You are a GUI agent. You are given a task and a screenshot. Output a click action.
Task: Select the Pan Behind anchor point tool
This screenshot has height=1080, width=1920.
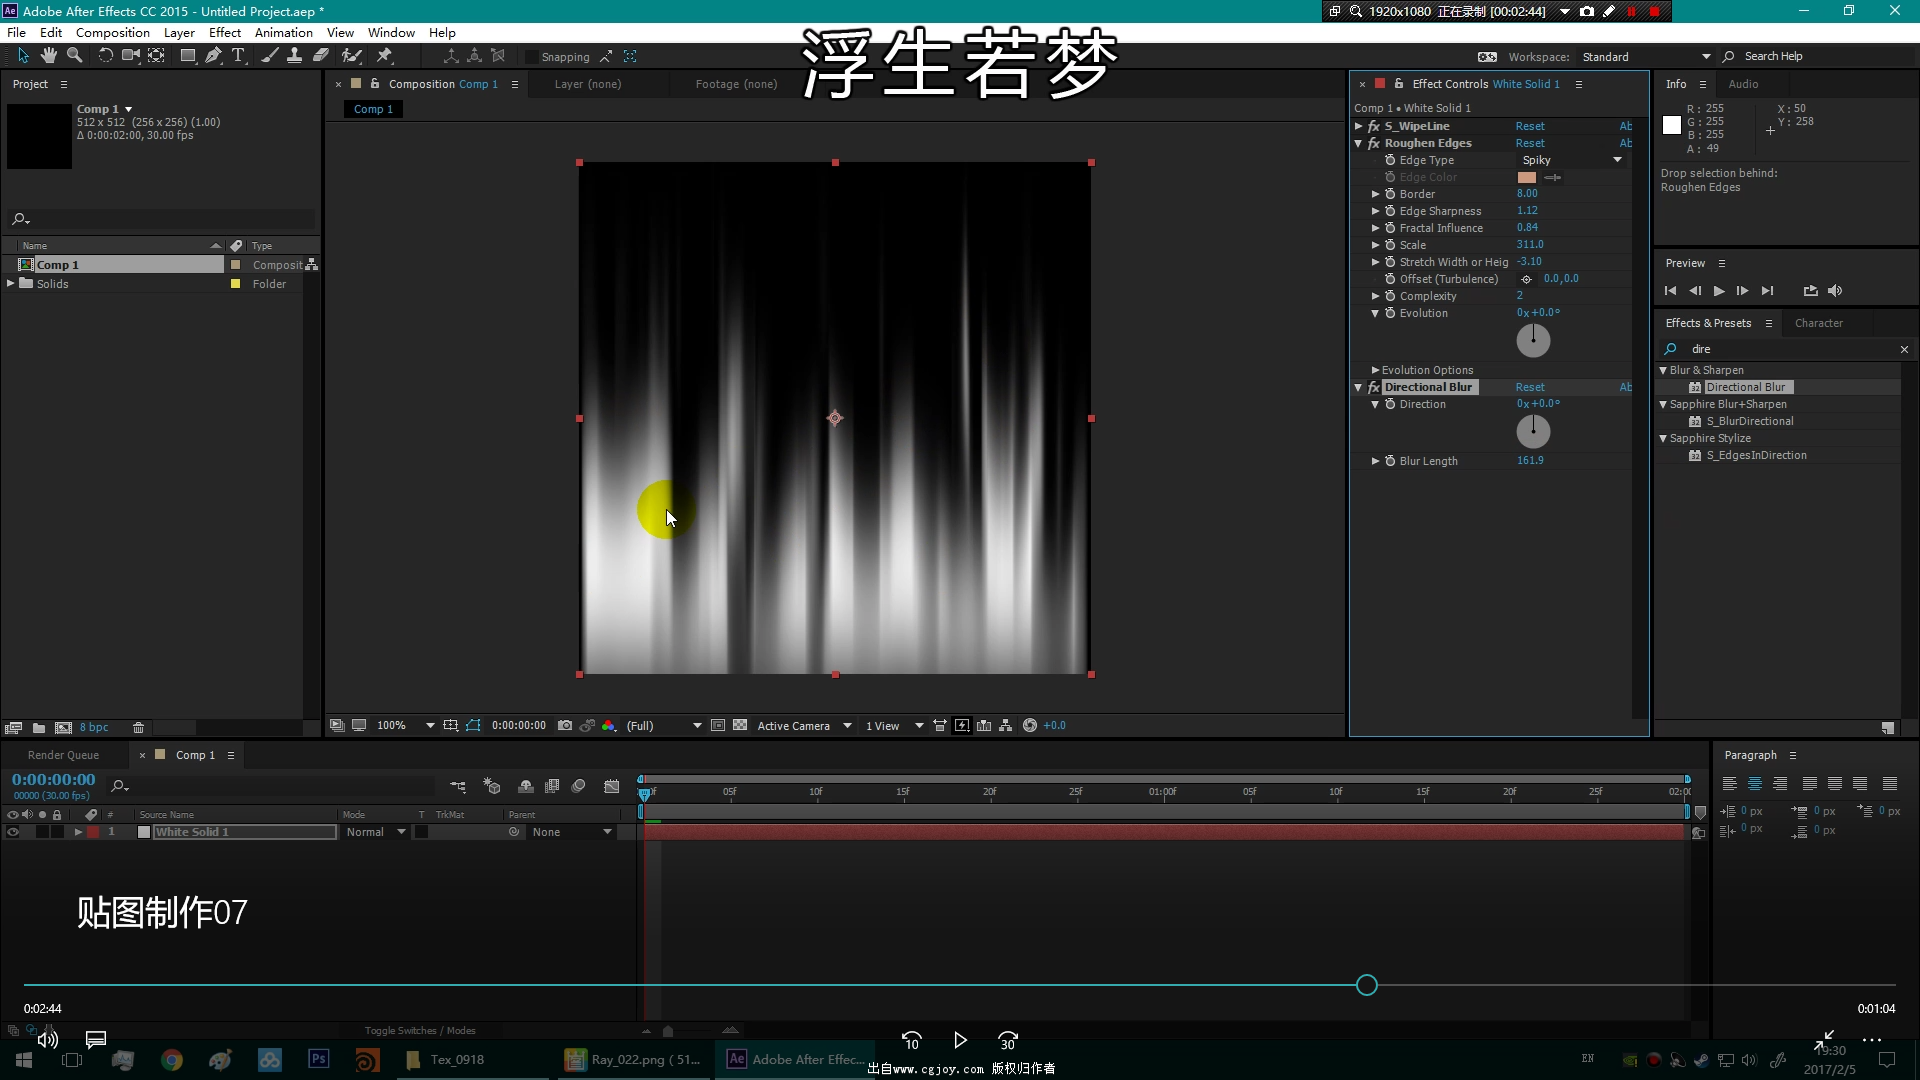click(x=157, y=56)
